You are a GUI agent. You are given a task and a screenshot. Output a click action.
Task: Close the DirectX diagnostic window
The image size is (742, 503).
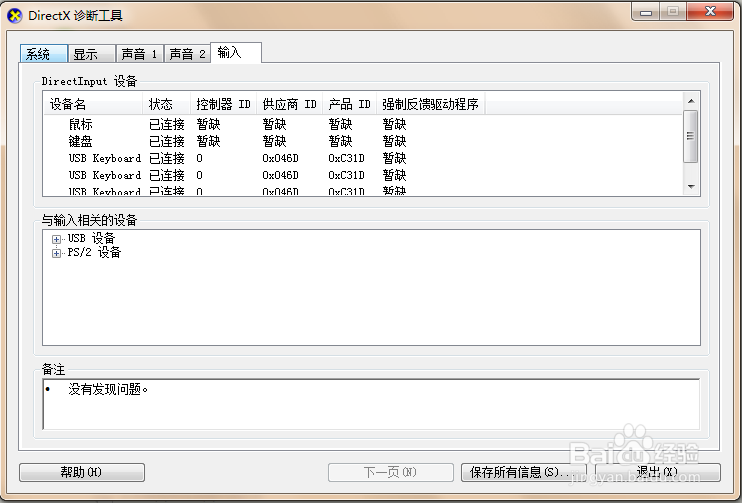[x=710, y=12]
